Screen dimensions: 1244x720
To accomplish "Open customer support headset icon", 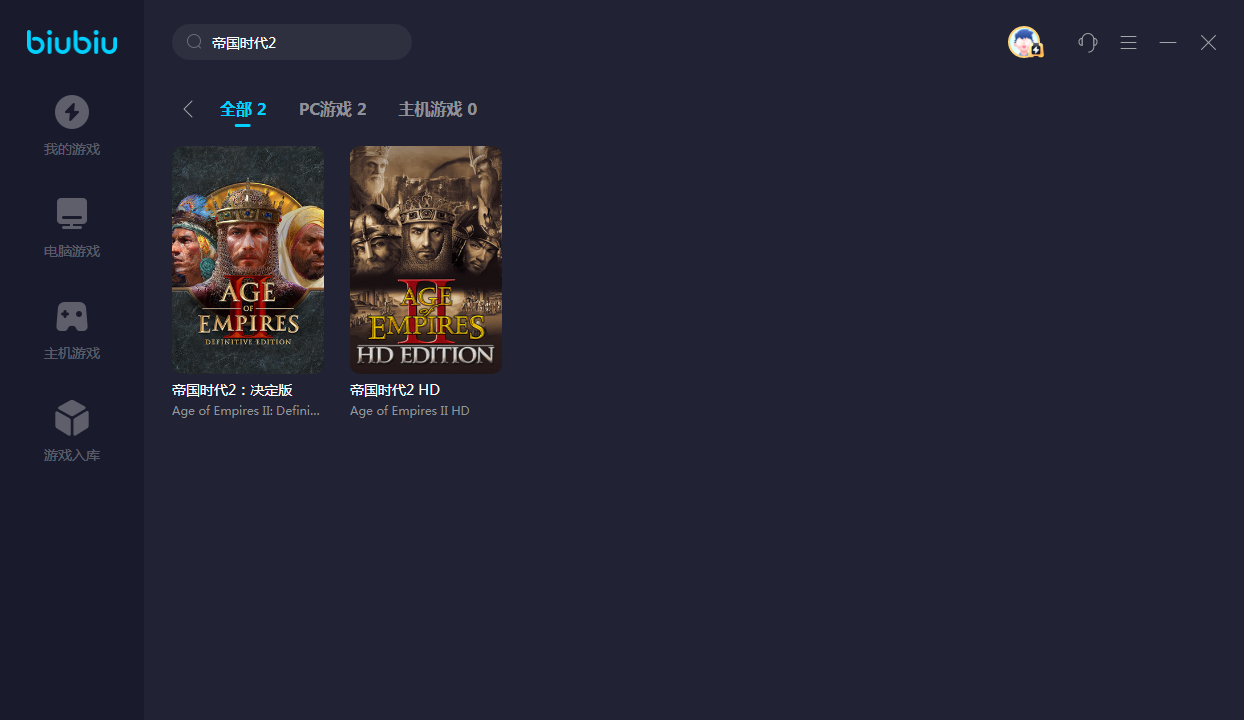I will coord(1088,42).
